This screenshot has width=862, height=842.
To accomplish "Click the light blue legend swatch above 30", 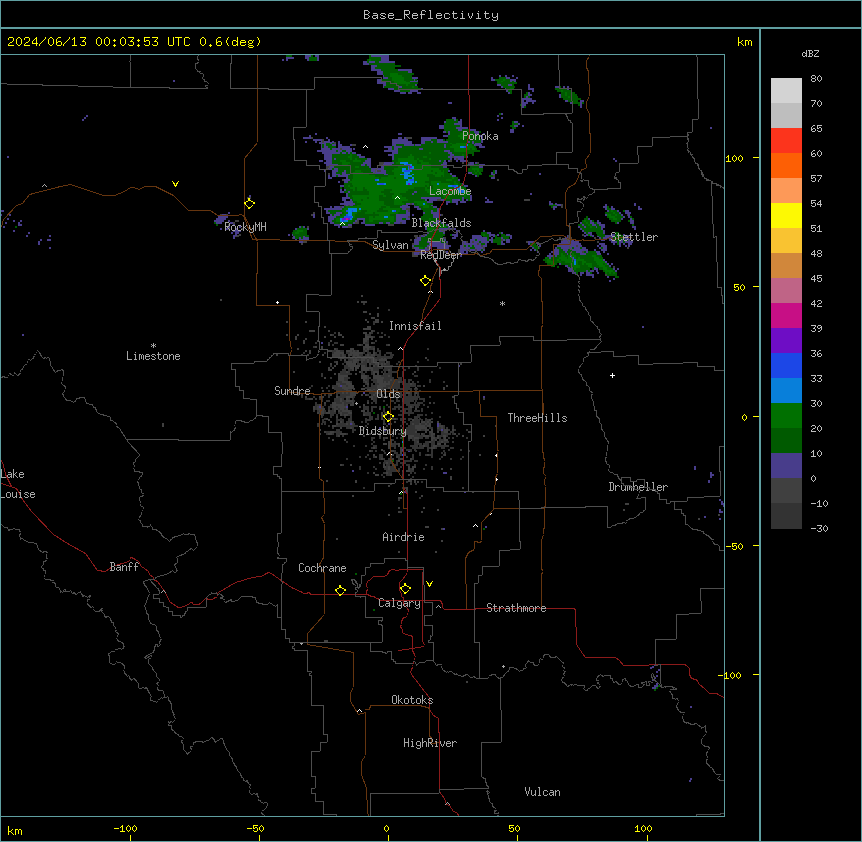I will coord(786,390).
